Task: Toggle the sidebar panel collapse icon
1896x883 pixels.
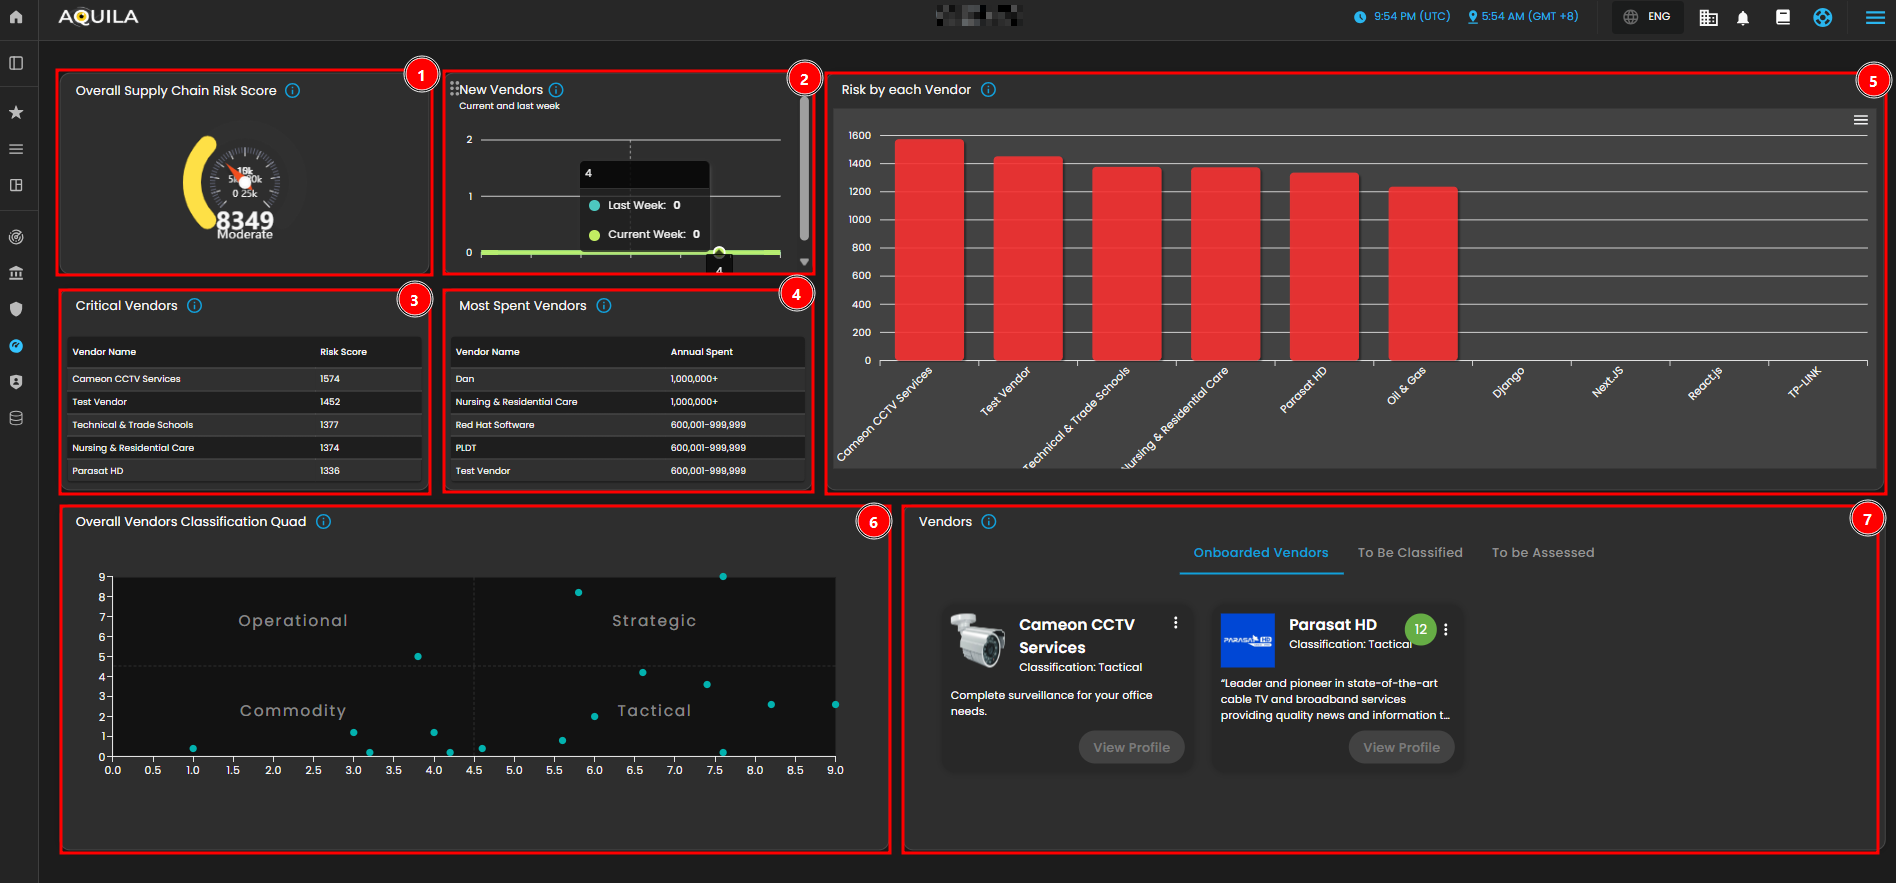Action: (16, 63)
